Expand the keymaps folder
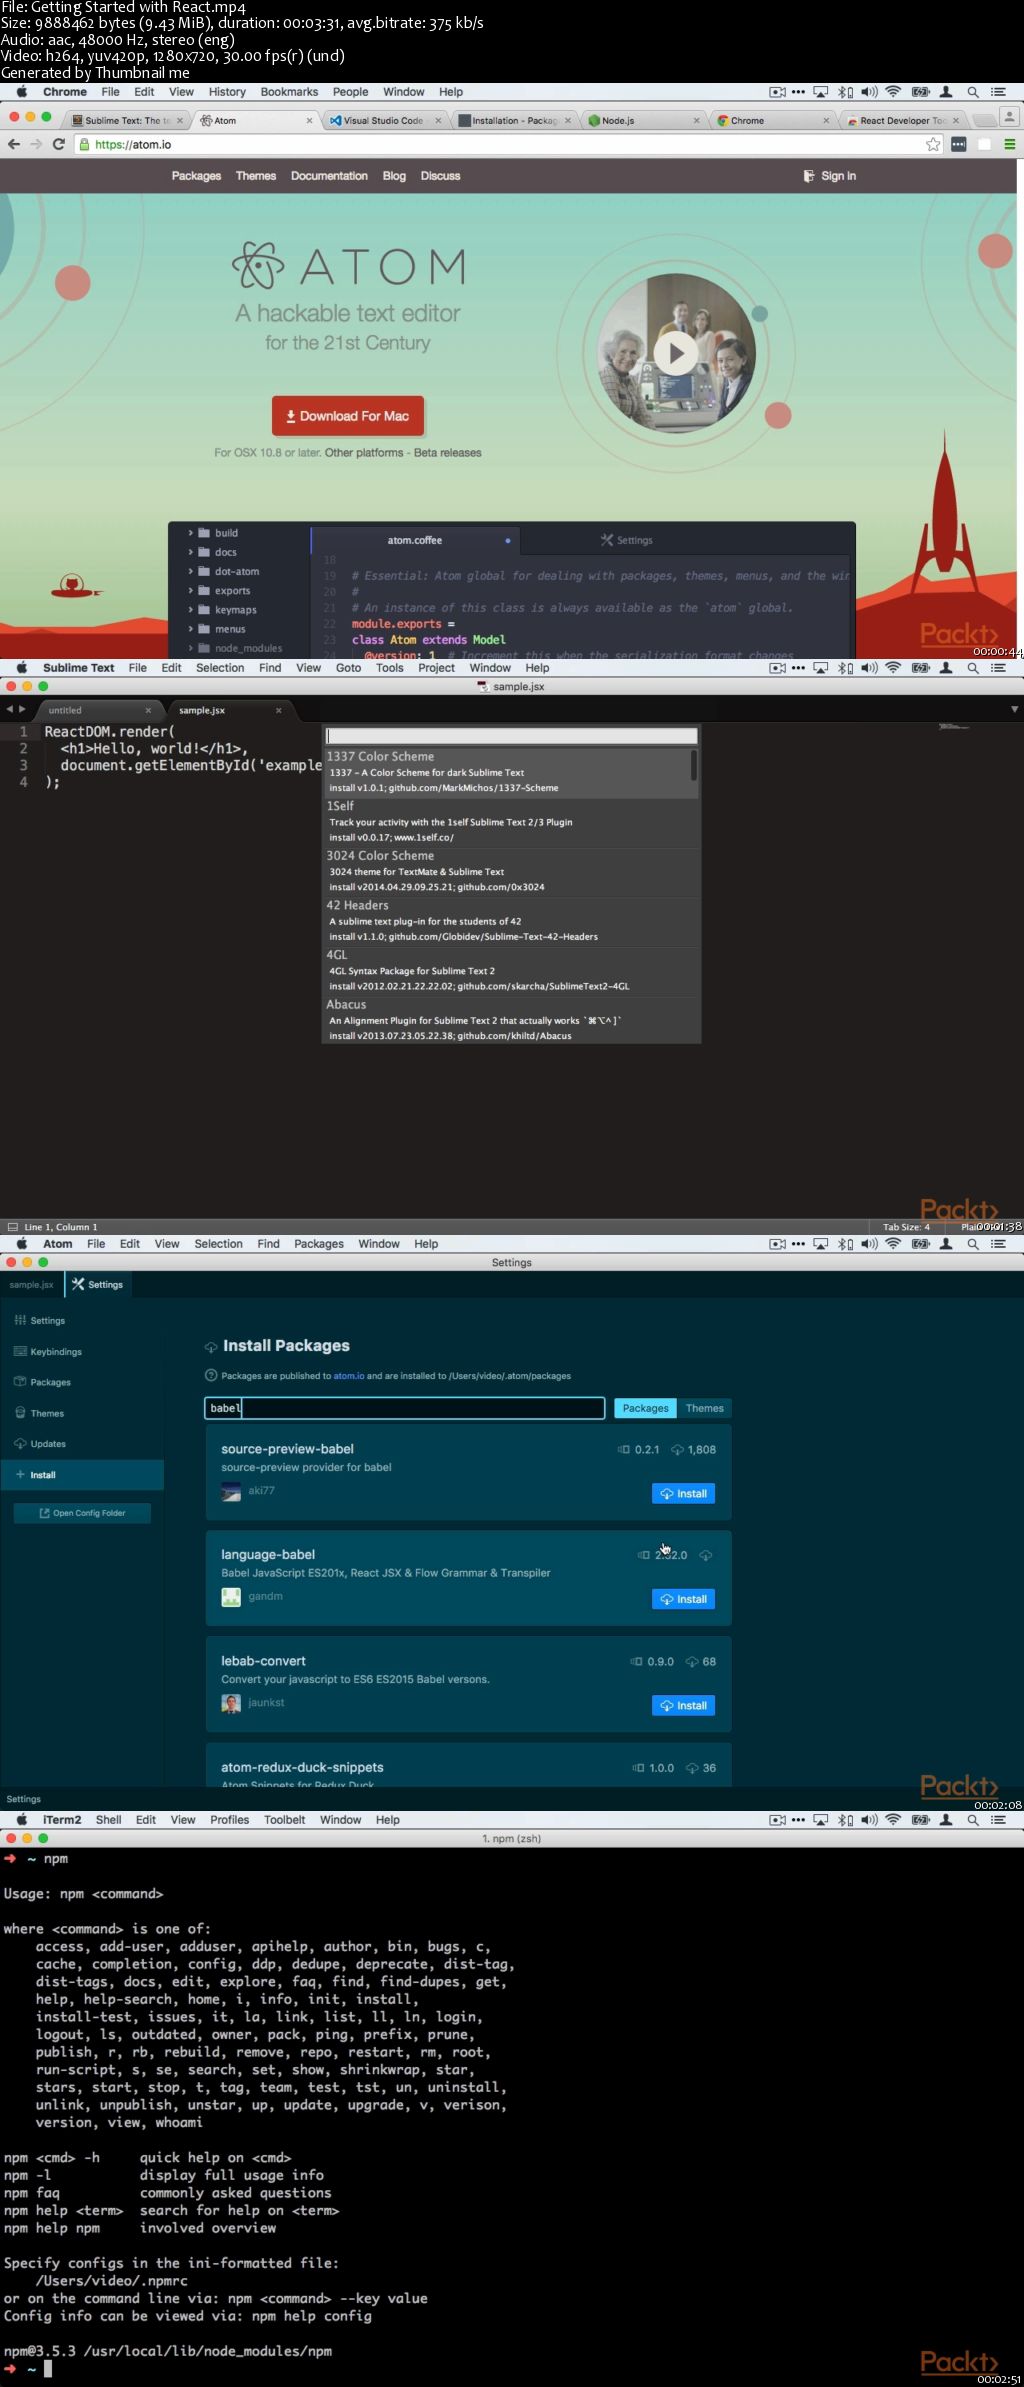This screenshot has height=2387, width=1024. coord(235,609)
